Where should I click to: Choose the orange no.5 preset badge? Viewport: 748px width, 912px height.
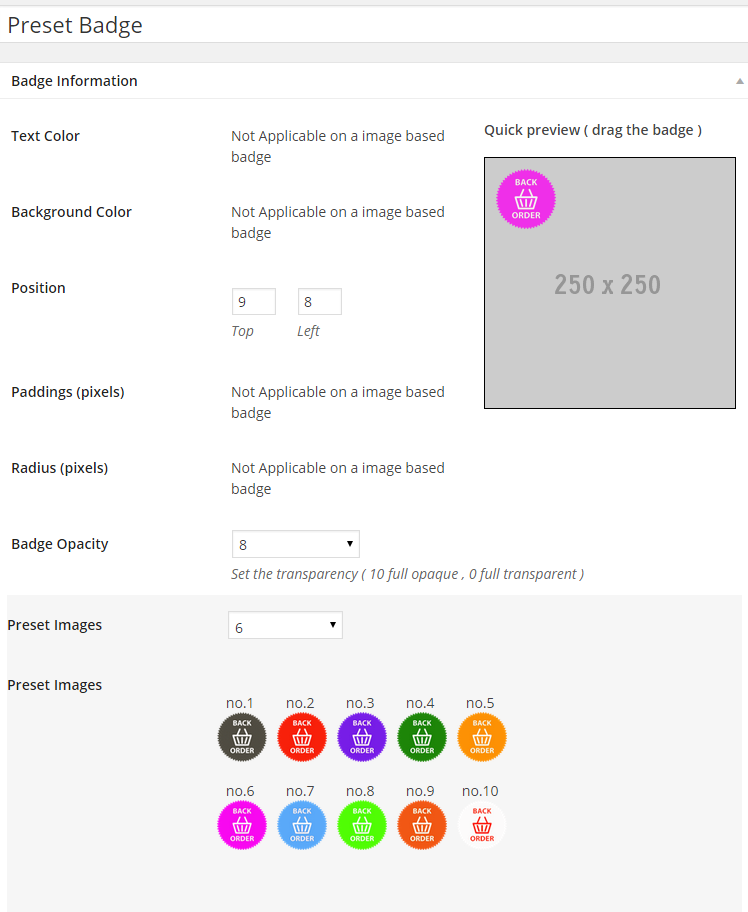coord(482,737)
